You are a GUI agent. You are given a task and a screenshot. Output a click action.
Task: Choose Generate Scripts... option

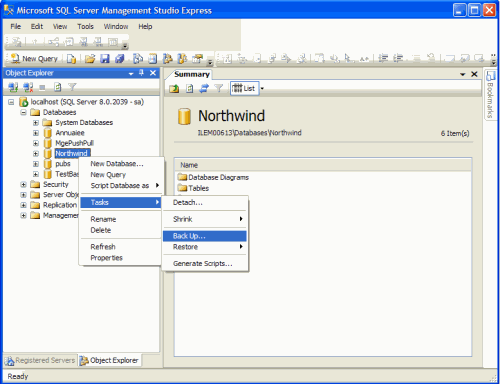205,264
